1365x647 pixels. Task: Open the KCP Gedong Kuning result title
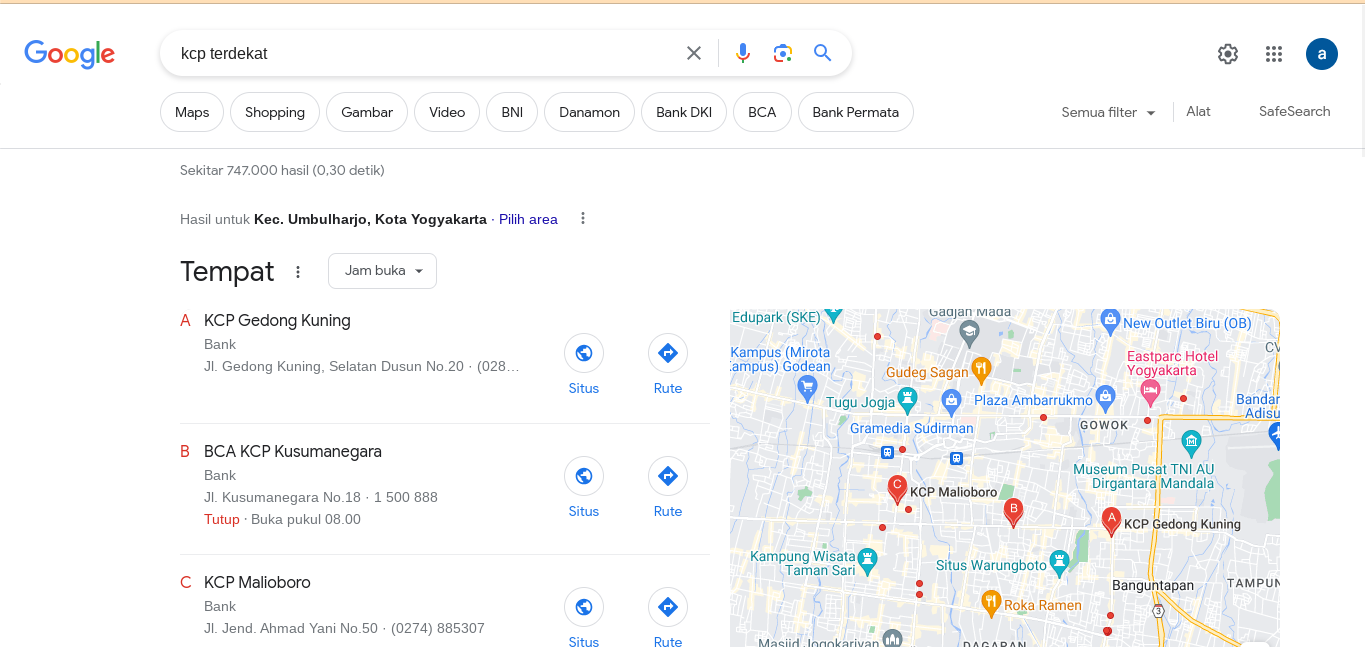pyautogui.click(x=277, y=320)
